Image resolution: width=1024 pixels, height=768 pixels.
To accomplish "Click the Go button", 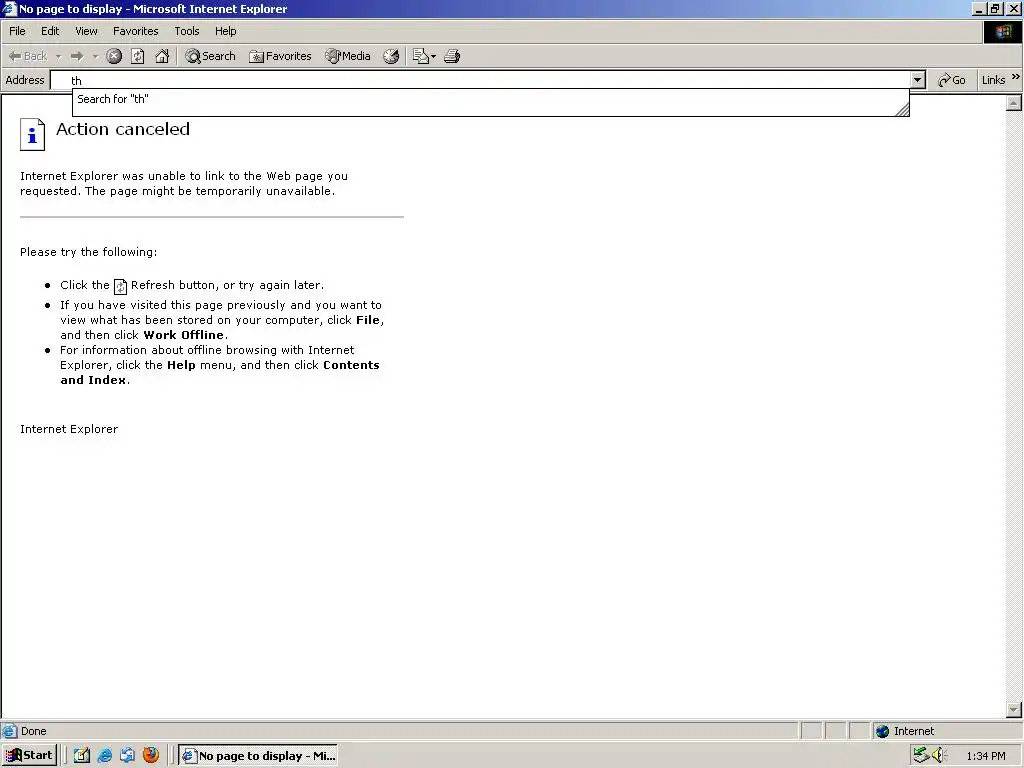I will pos(952,80).
